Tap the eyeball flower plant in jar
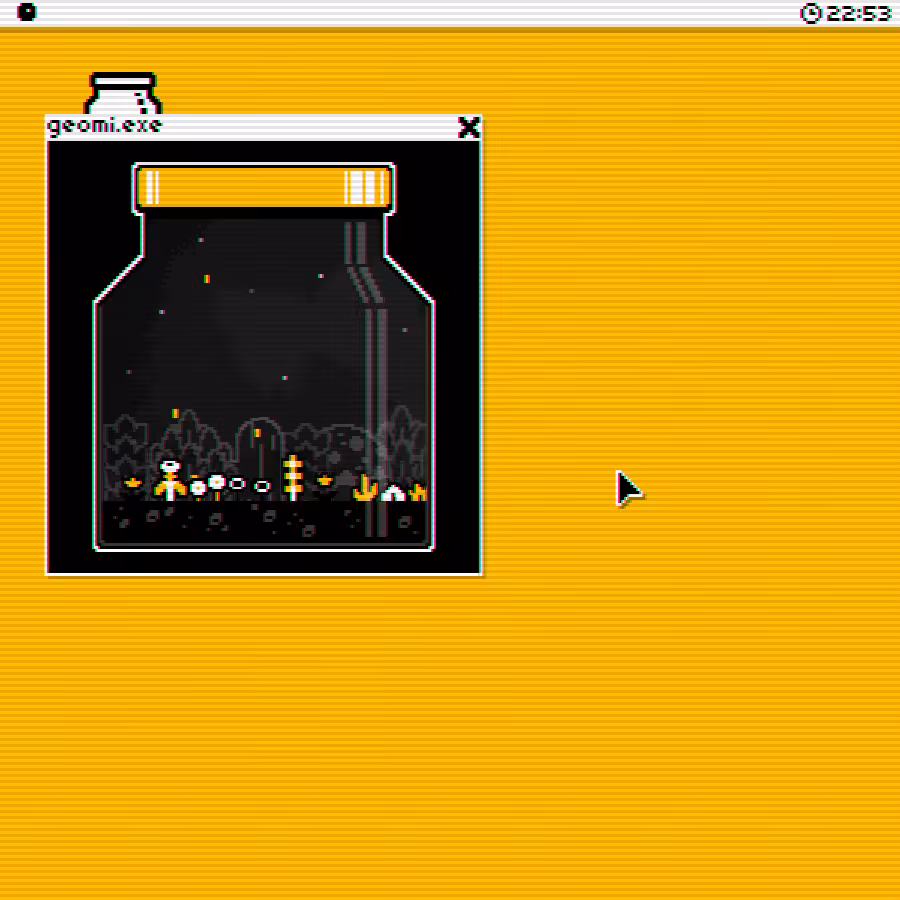 (169, 480)
